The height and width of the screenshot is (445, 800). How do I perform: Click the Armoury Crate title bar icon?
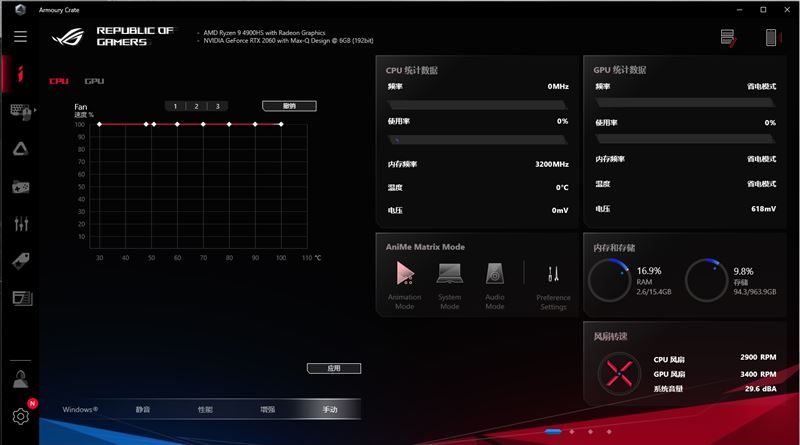click(x=20, y=10)
